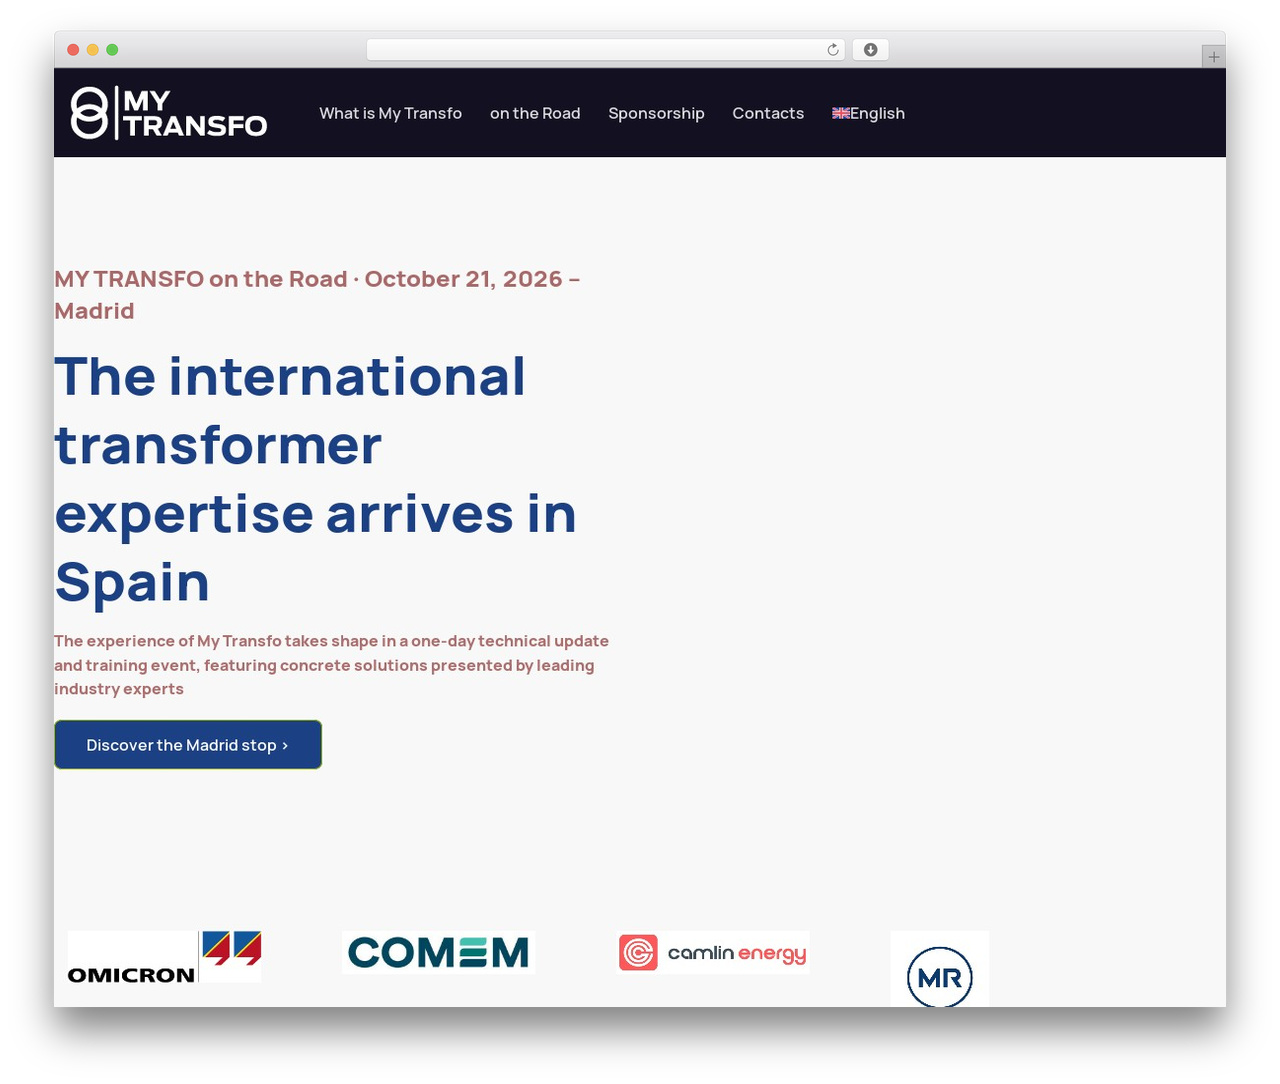Image resolution: width=1280 pixels, height=1084 pixels.
Task: Click the yellow minimize window button
Action: pyautogui.click(x=93, y=50)
